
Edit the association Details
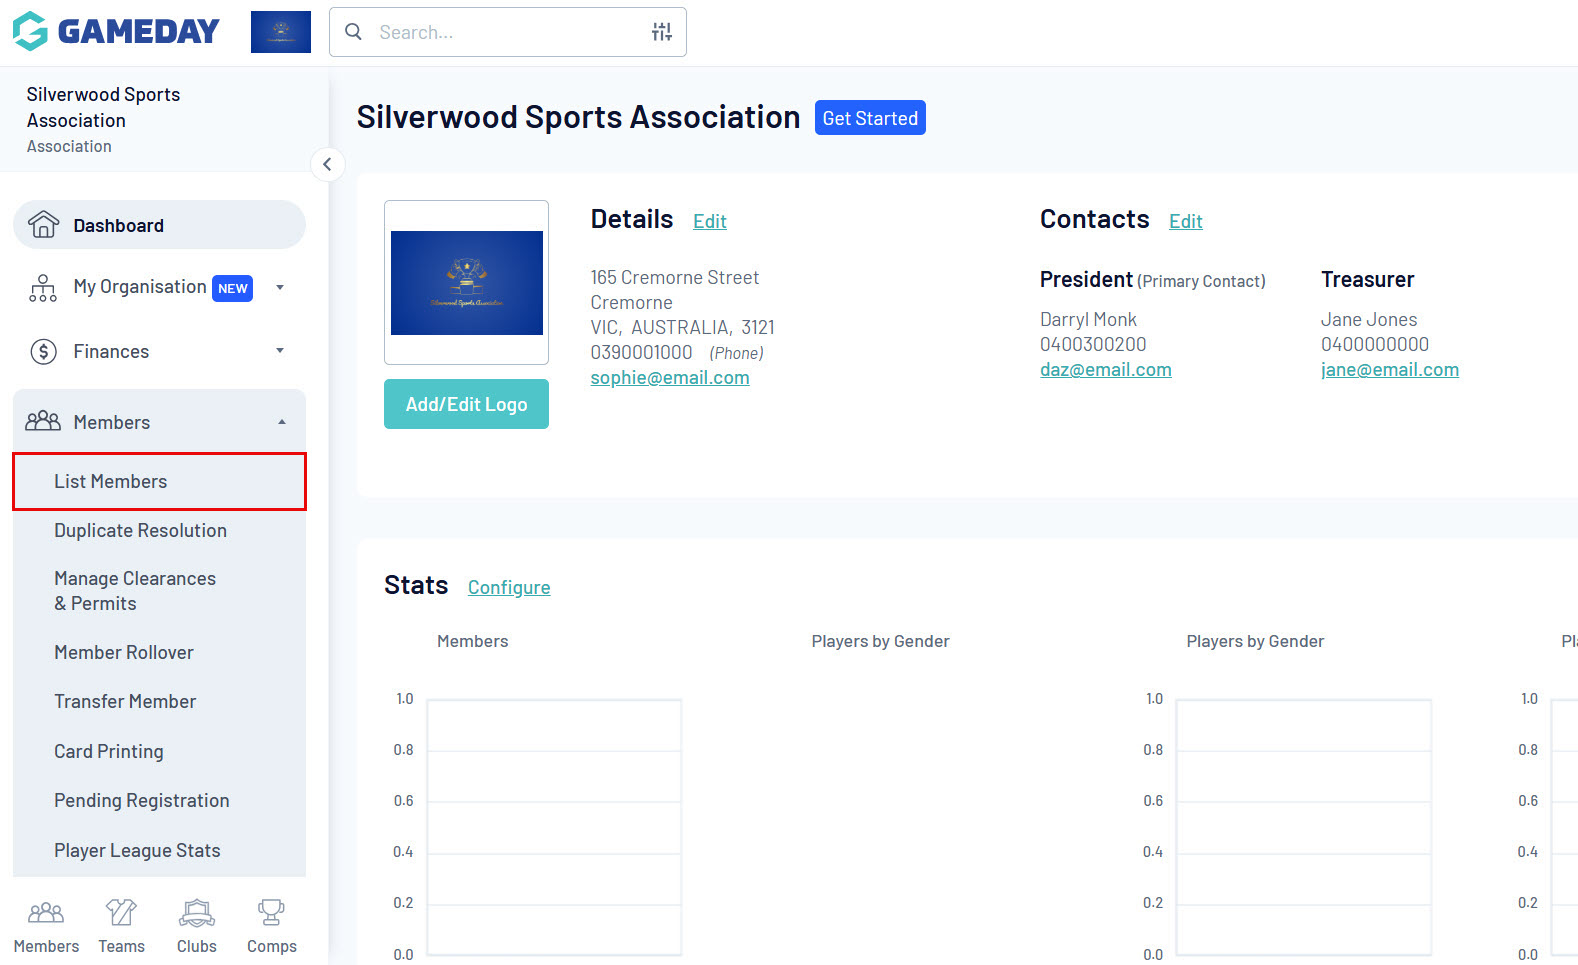coord(710,221)
